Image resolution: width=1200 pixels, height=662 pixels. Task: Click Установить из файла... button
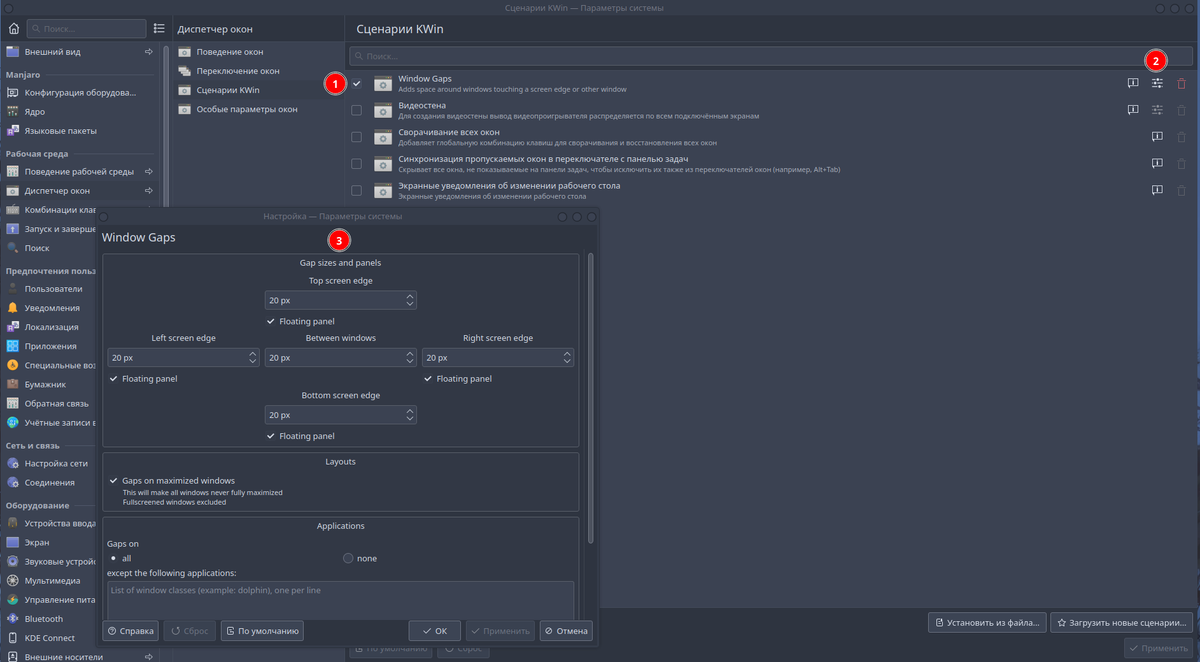(x=988, y=622)
